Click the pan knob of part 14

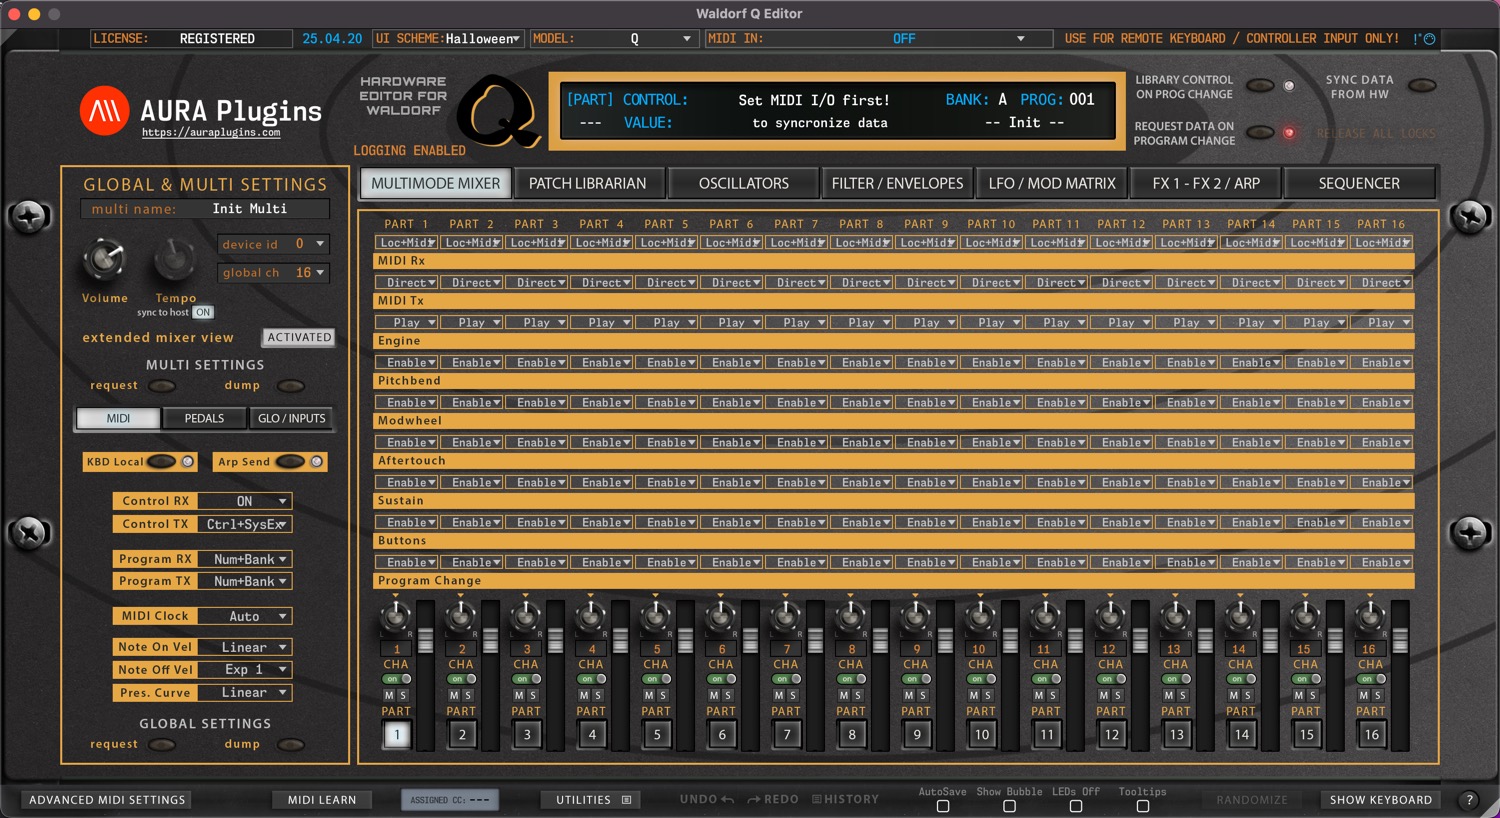(1240, 617)
